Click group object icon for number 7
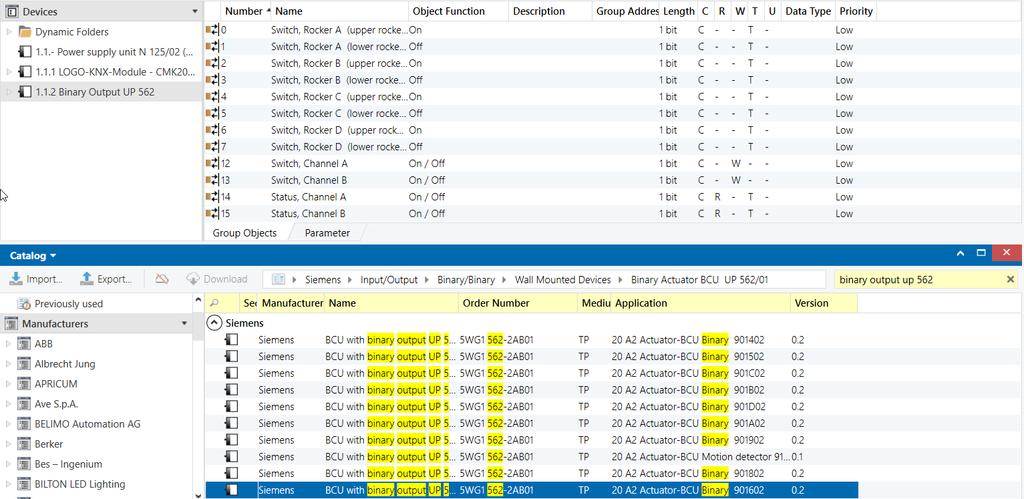Viewport: 1024px width, 499px height. pos(212,146)
